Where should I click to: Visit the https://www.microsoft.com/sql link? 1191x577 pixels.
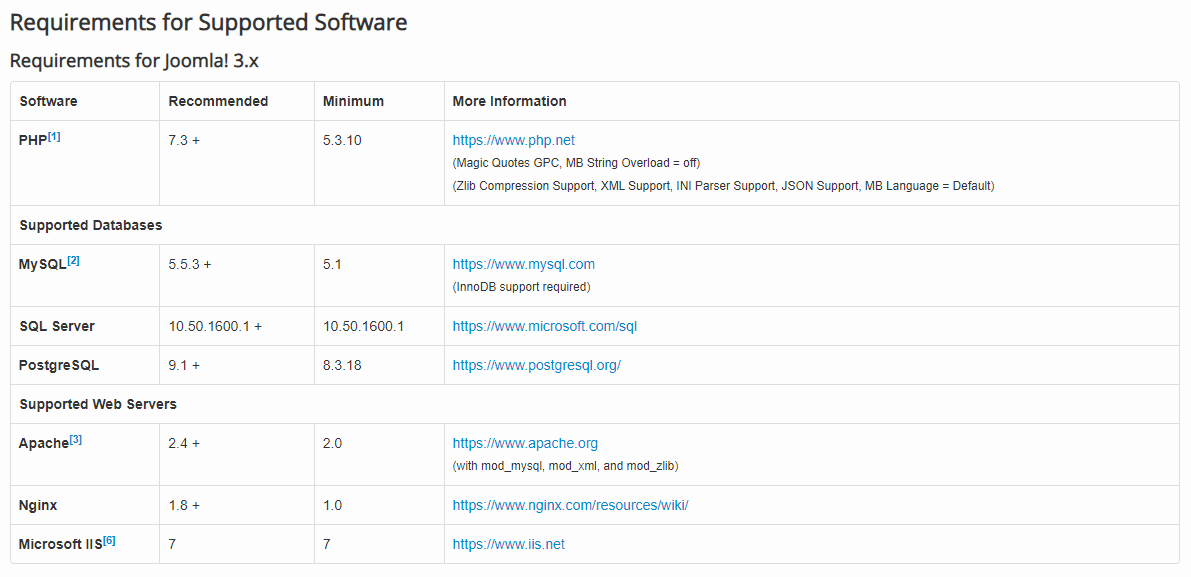(545, 326)
